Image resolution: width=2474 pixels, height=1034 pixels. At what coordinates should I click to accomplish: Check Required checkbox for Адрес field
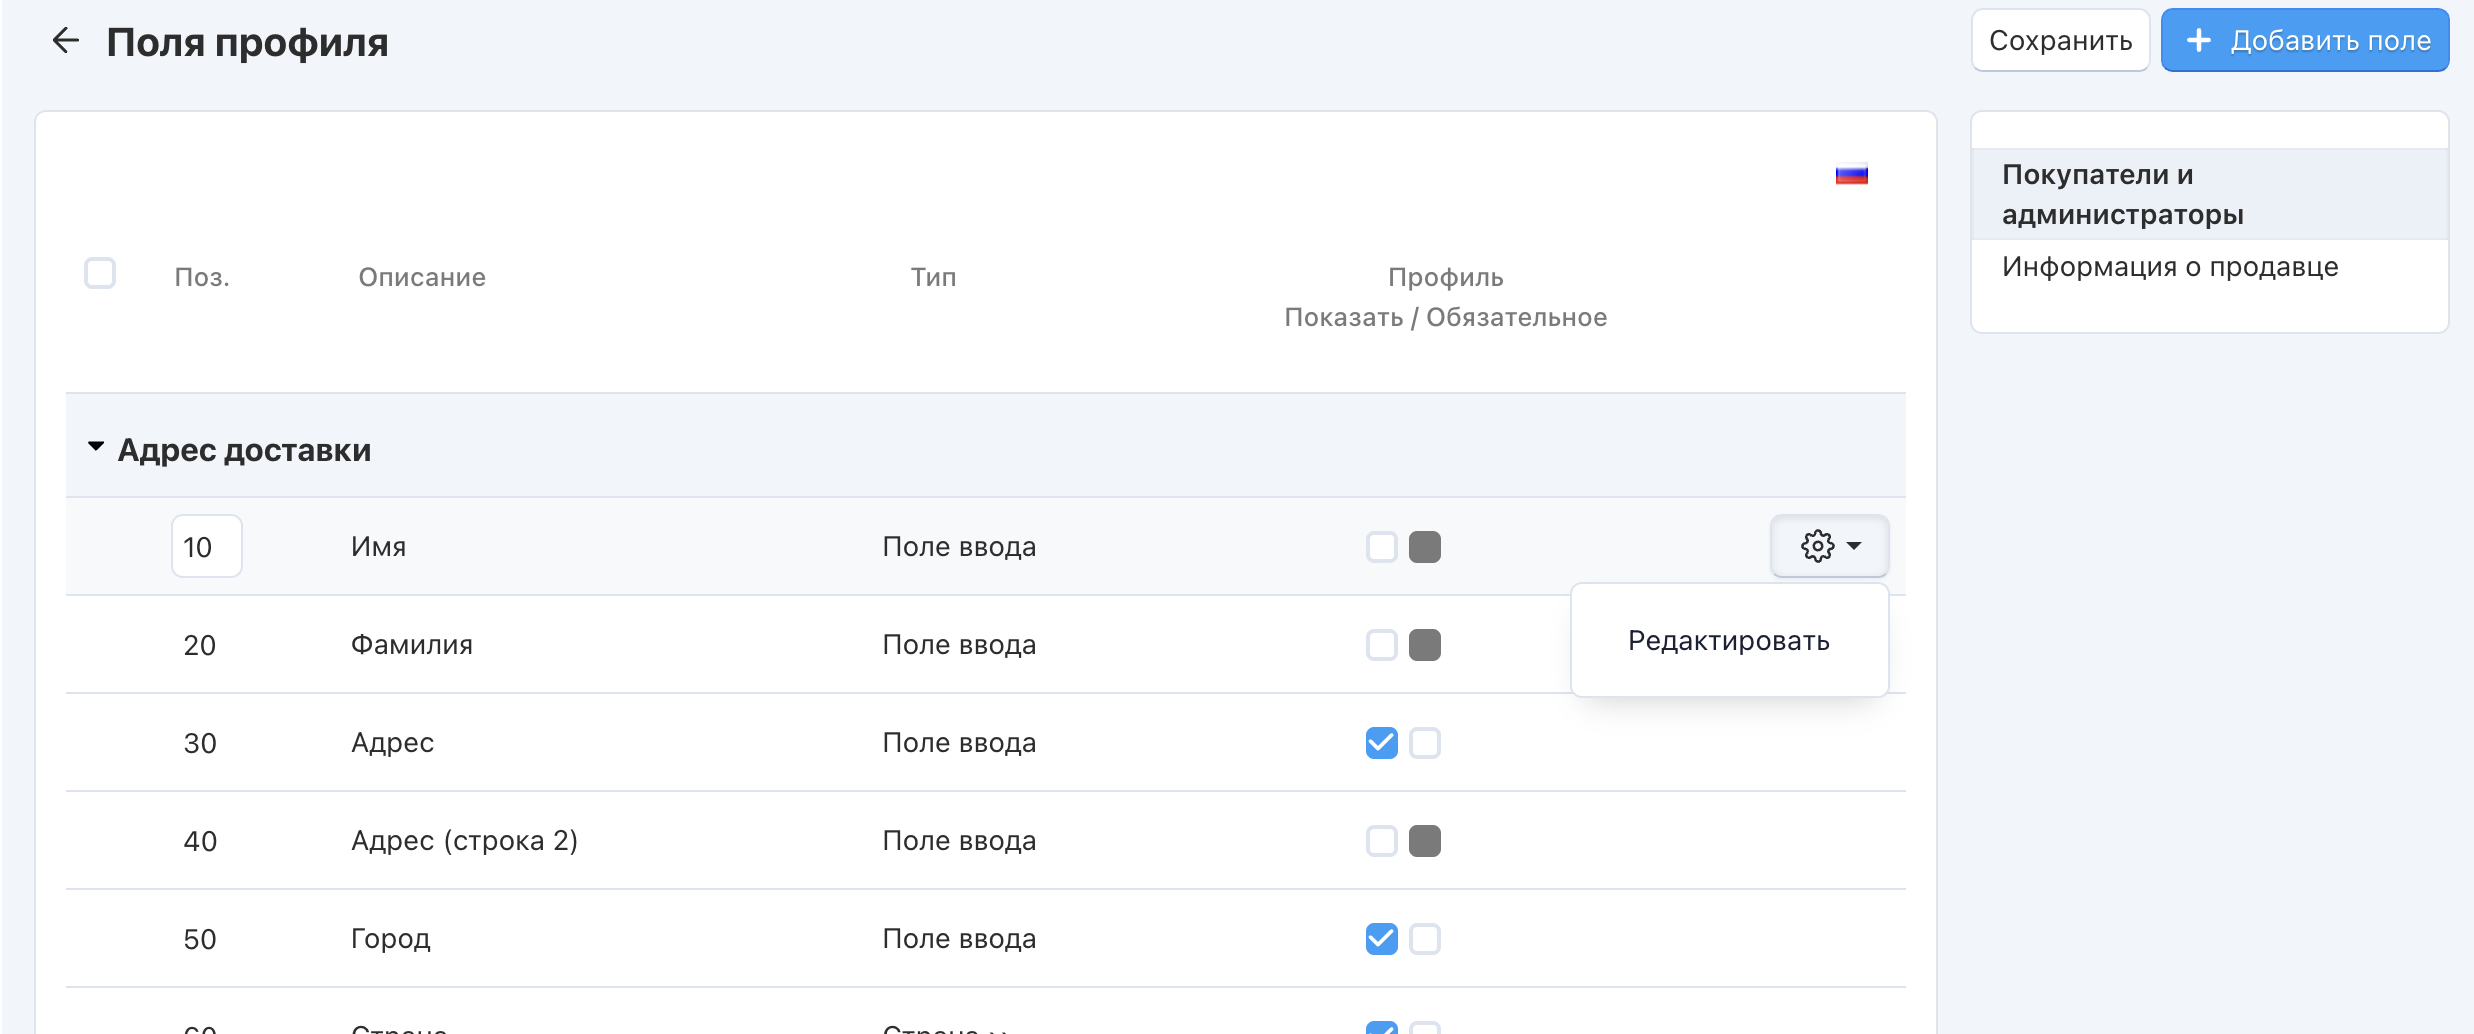[x=1424, y=743]
